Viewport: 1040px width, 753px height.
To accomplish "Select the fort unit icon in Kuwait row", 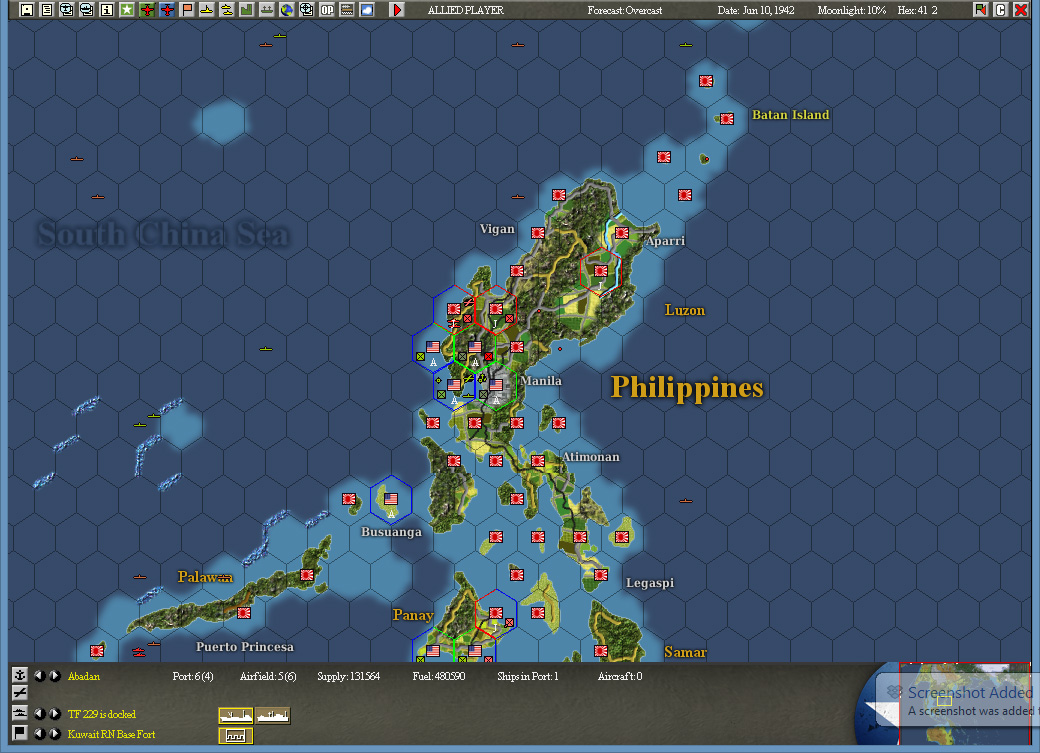I will click(235, 736).
